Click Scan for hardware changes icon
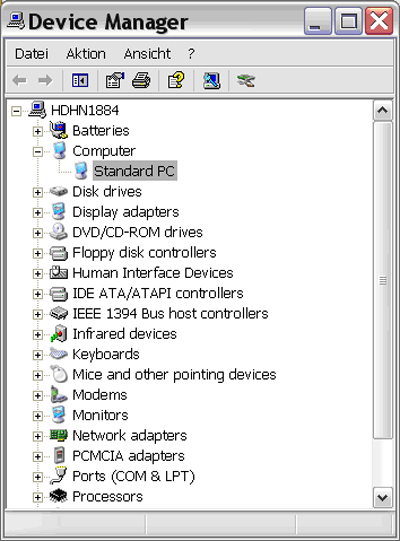 coord(211,81)
